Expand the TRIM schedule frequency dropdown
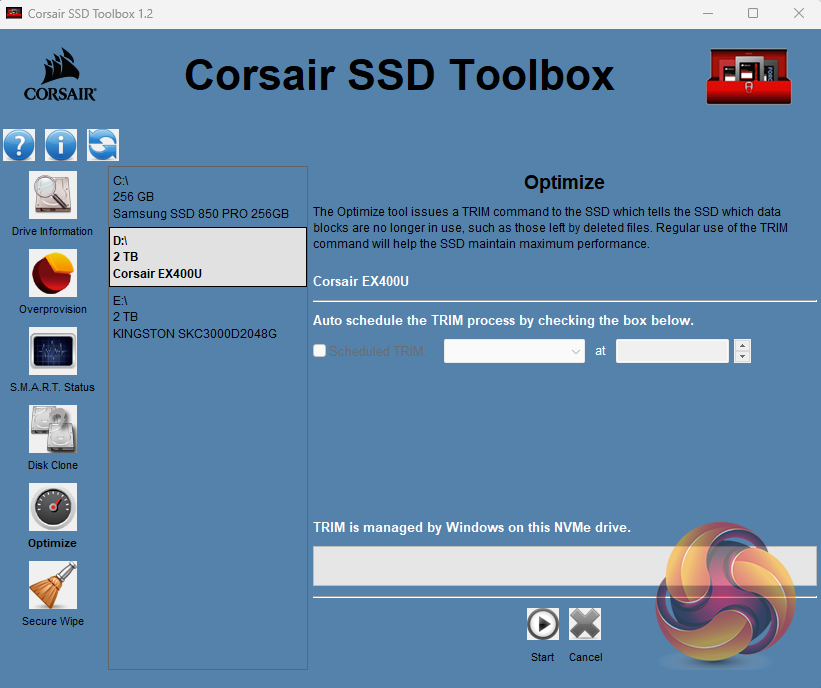The height and width of the screenshot is (688, 821). coord(515,351)
